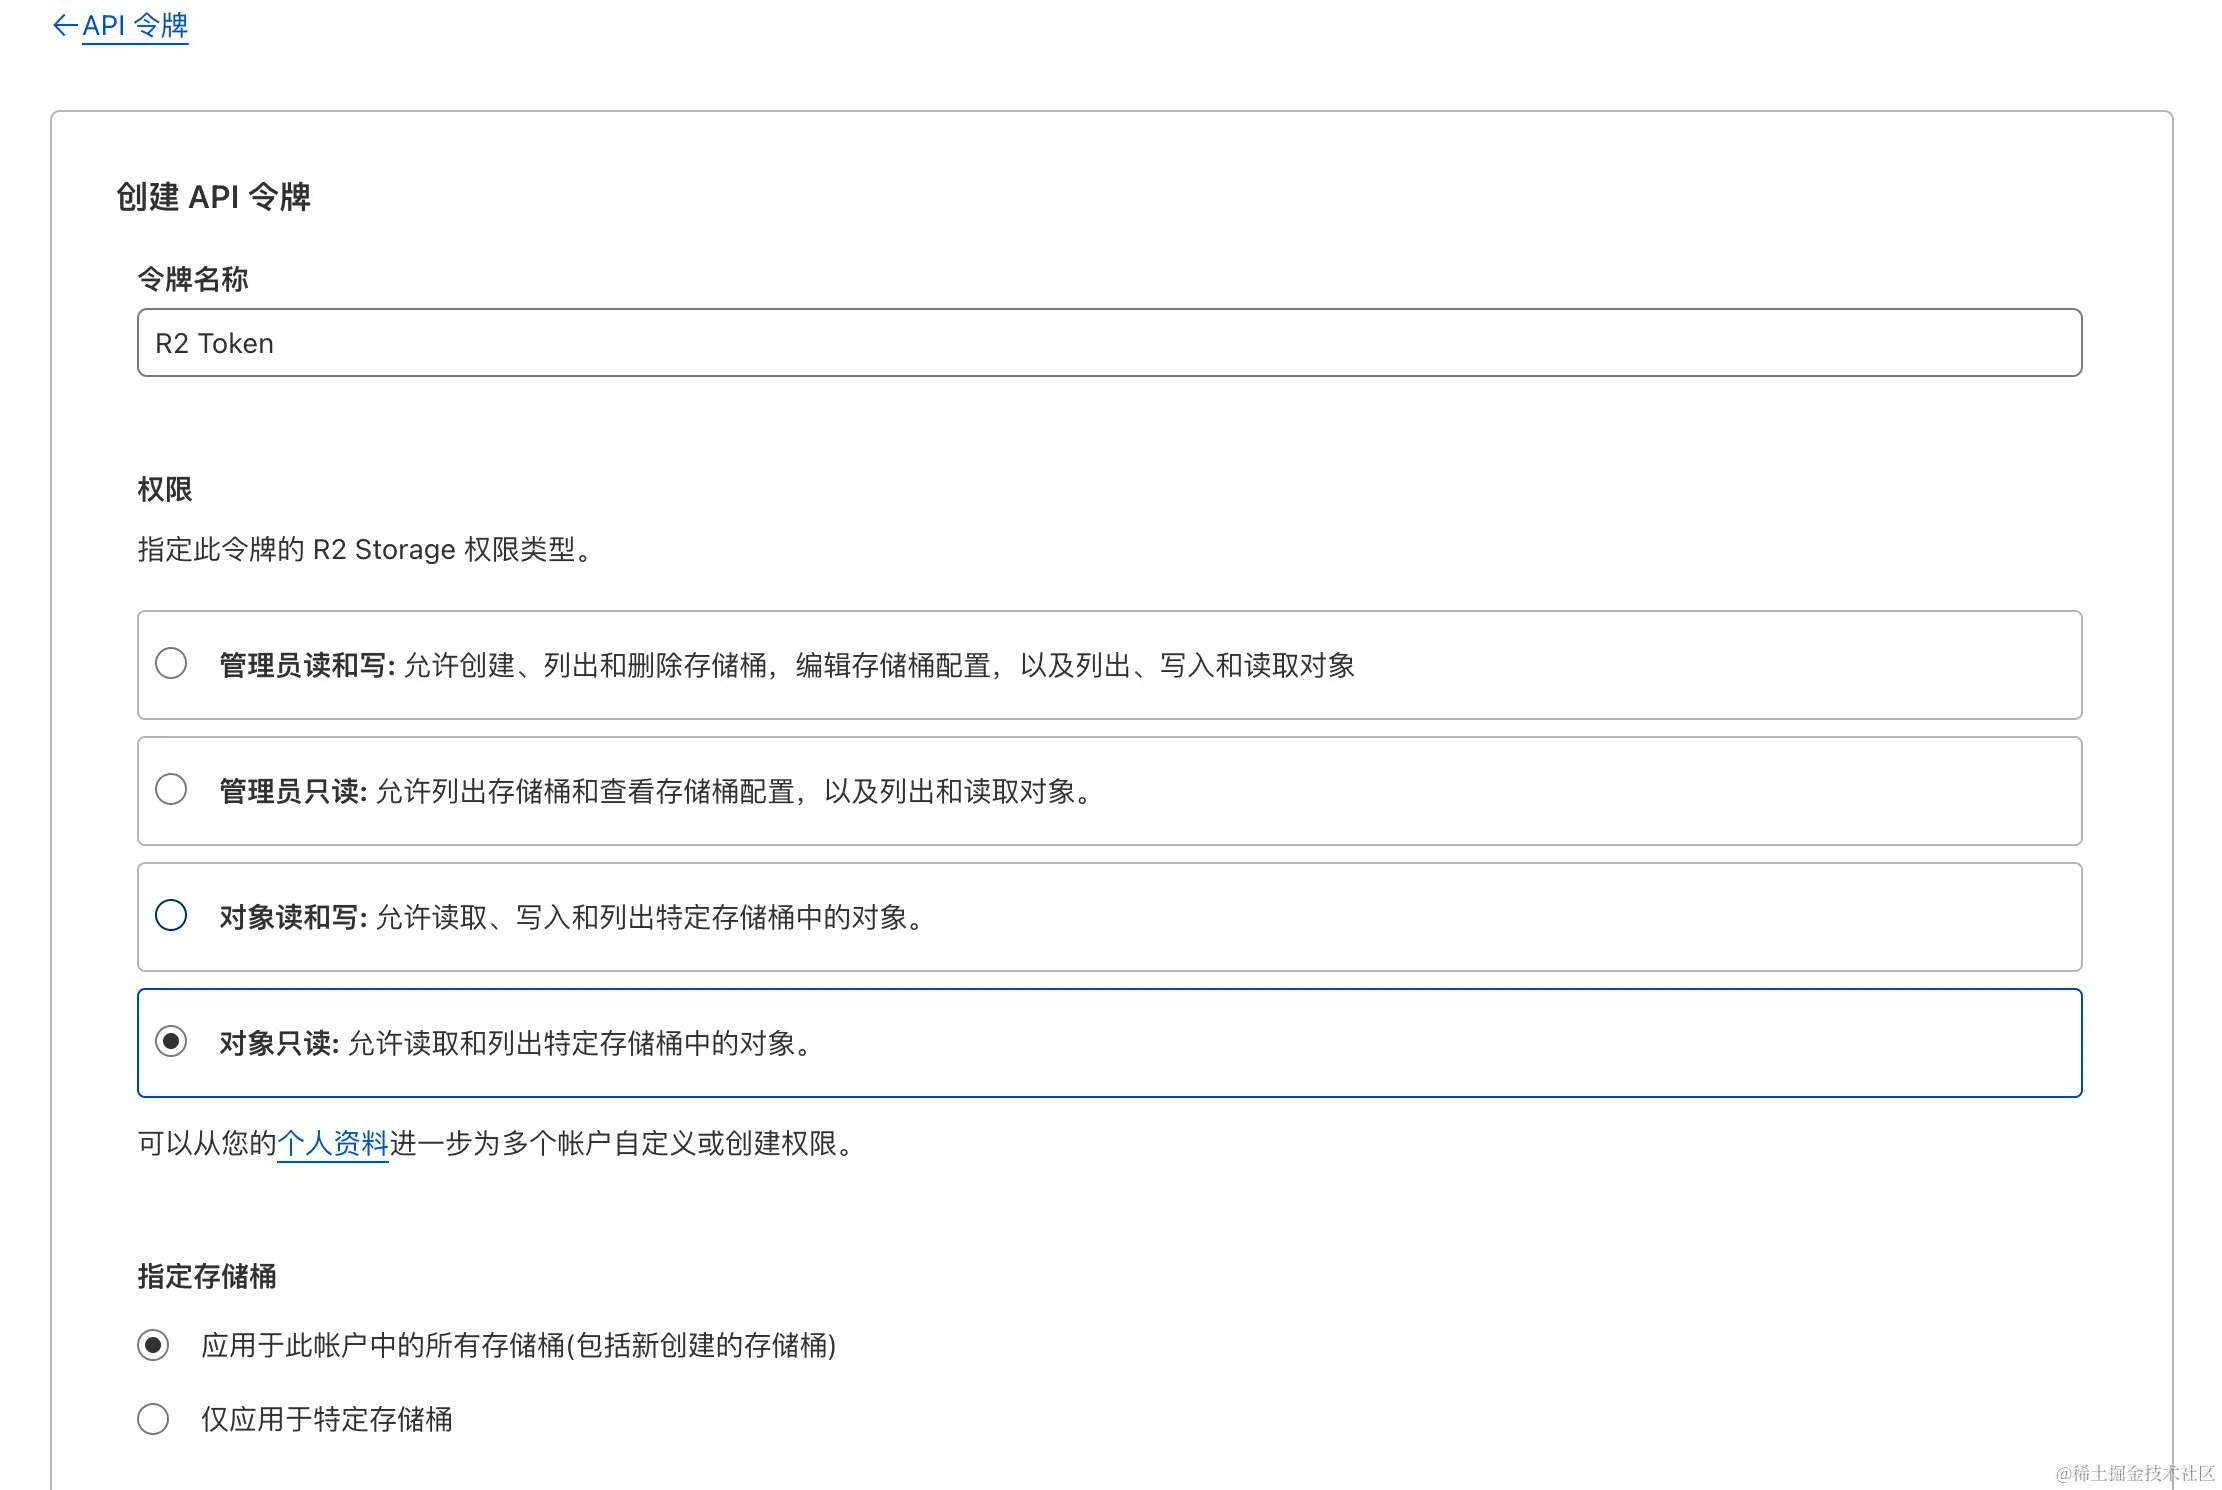2222x1490 pixels.
Task: Click the 对象读和写 description text
Action: click(x=650, y=918)
